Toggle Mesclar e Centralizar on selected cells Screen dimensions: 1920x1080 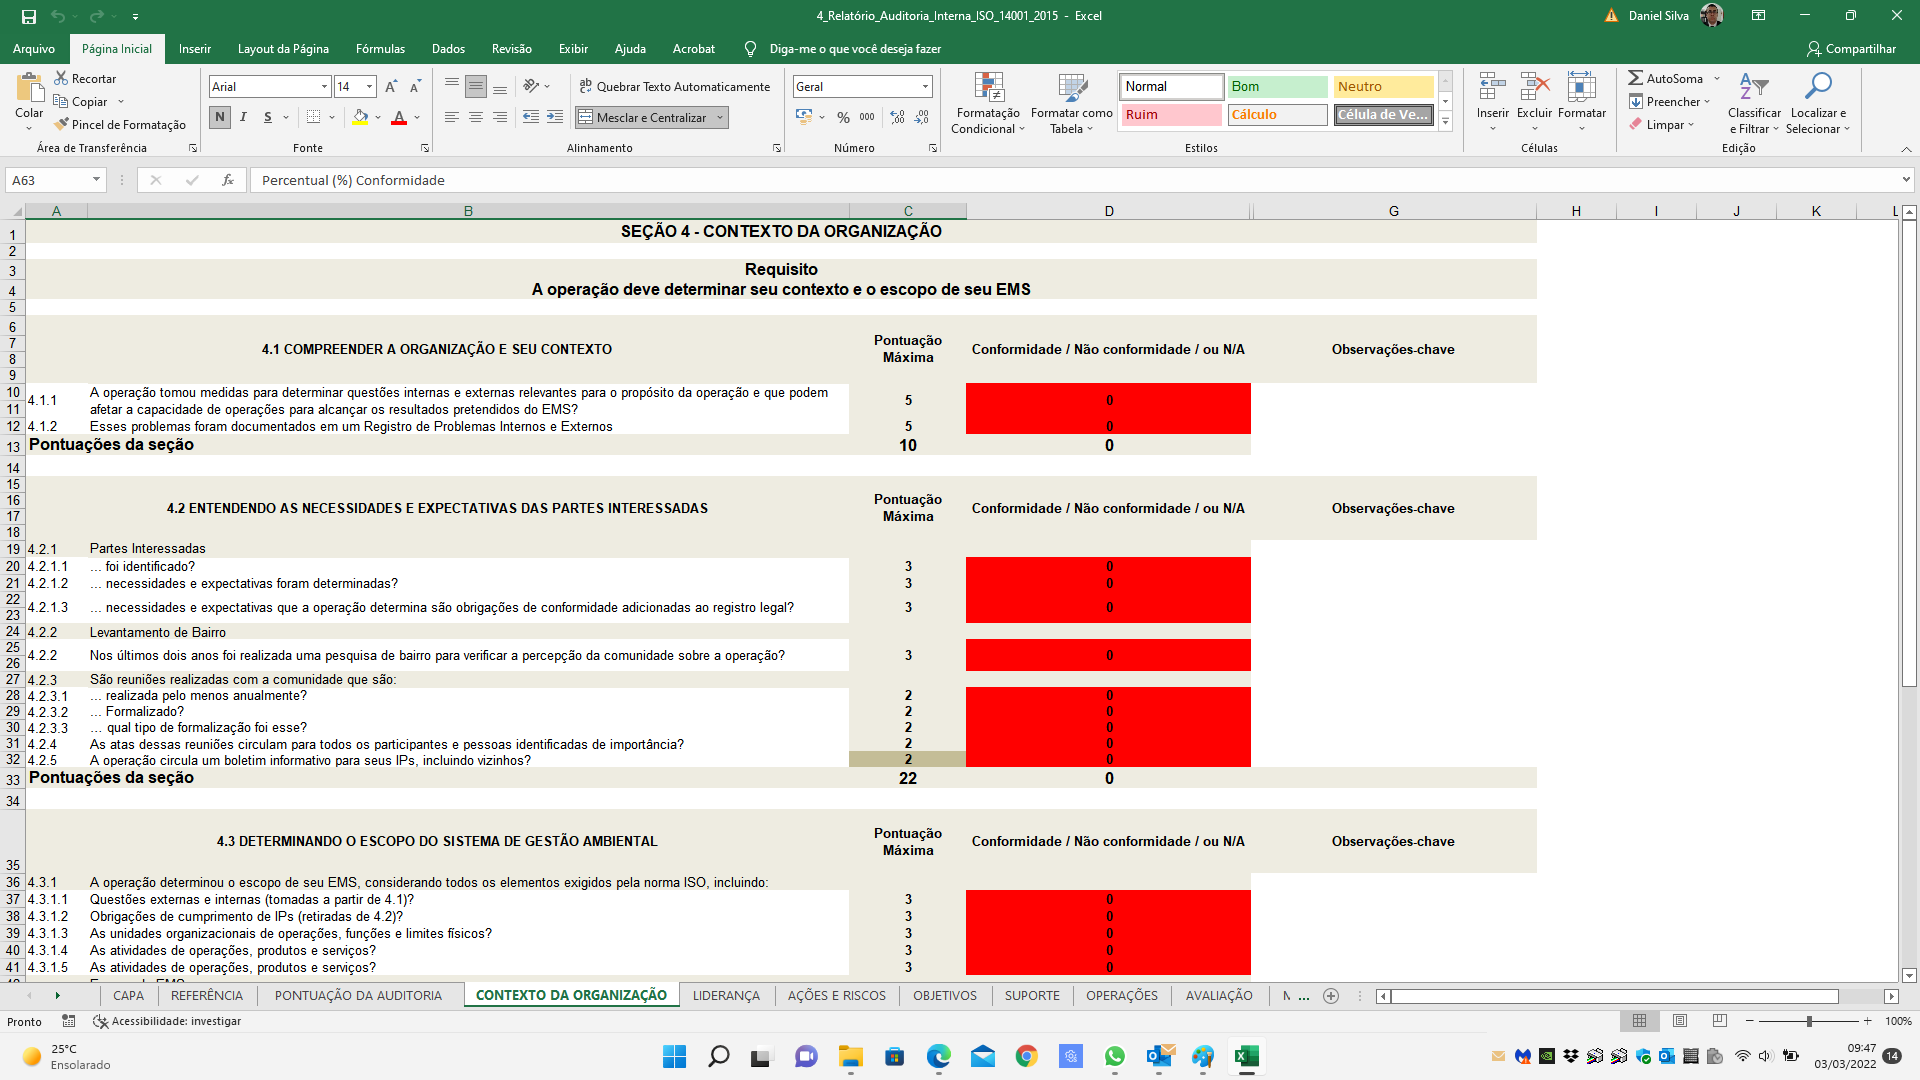pyautogui.click(x=645, y=117)
